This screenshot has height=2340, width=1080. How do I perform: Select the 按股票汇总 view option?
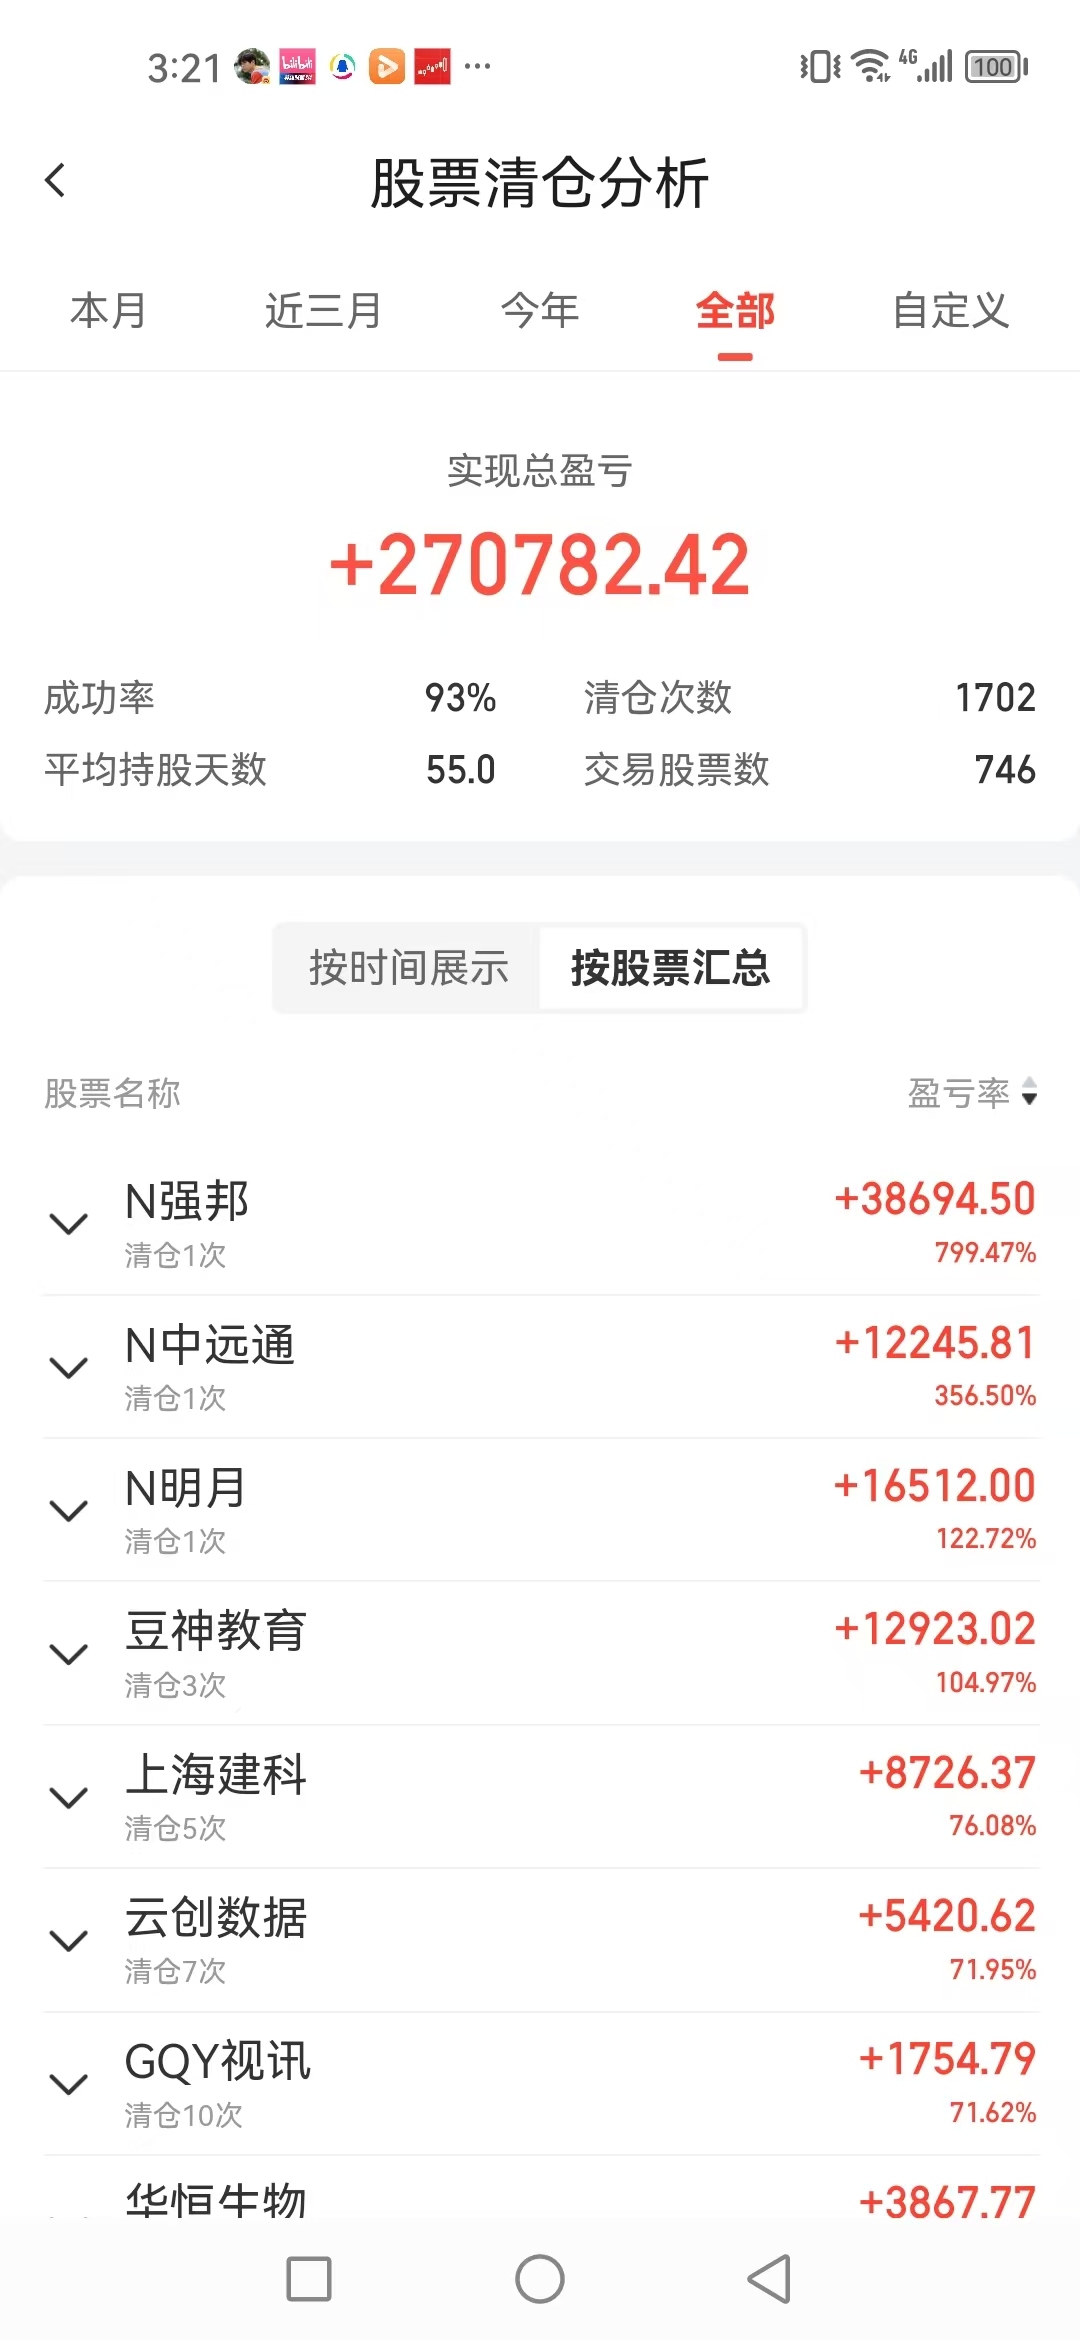tap(670, 968)
